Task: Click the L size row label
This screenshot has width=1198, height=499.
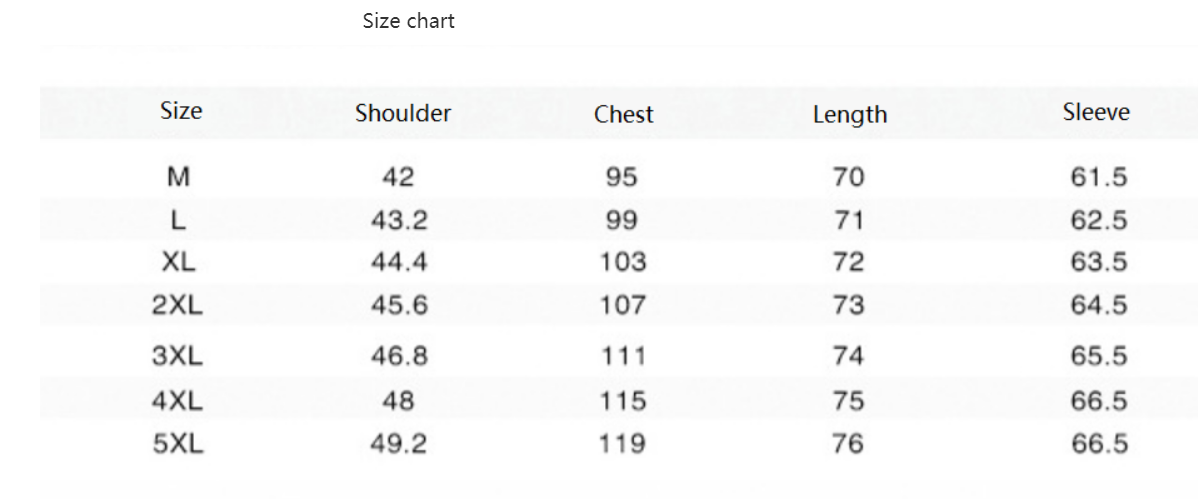Action: (178, 220)
